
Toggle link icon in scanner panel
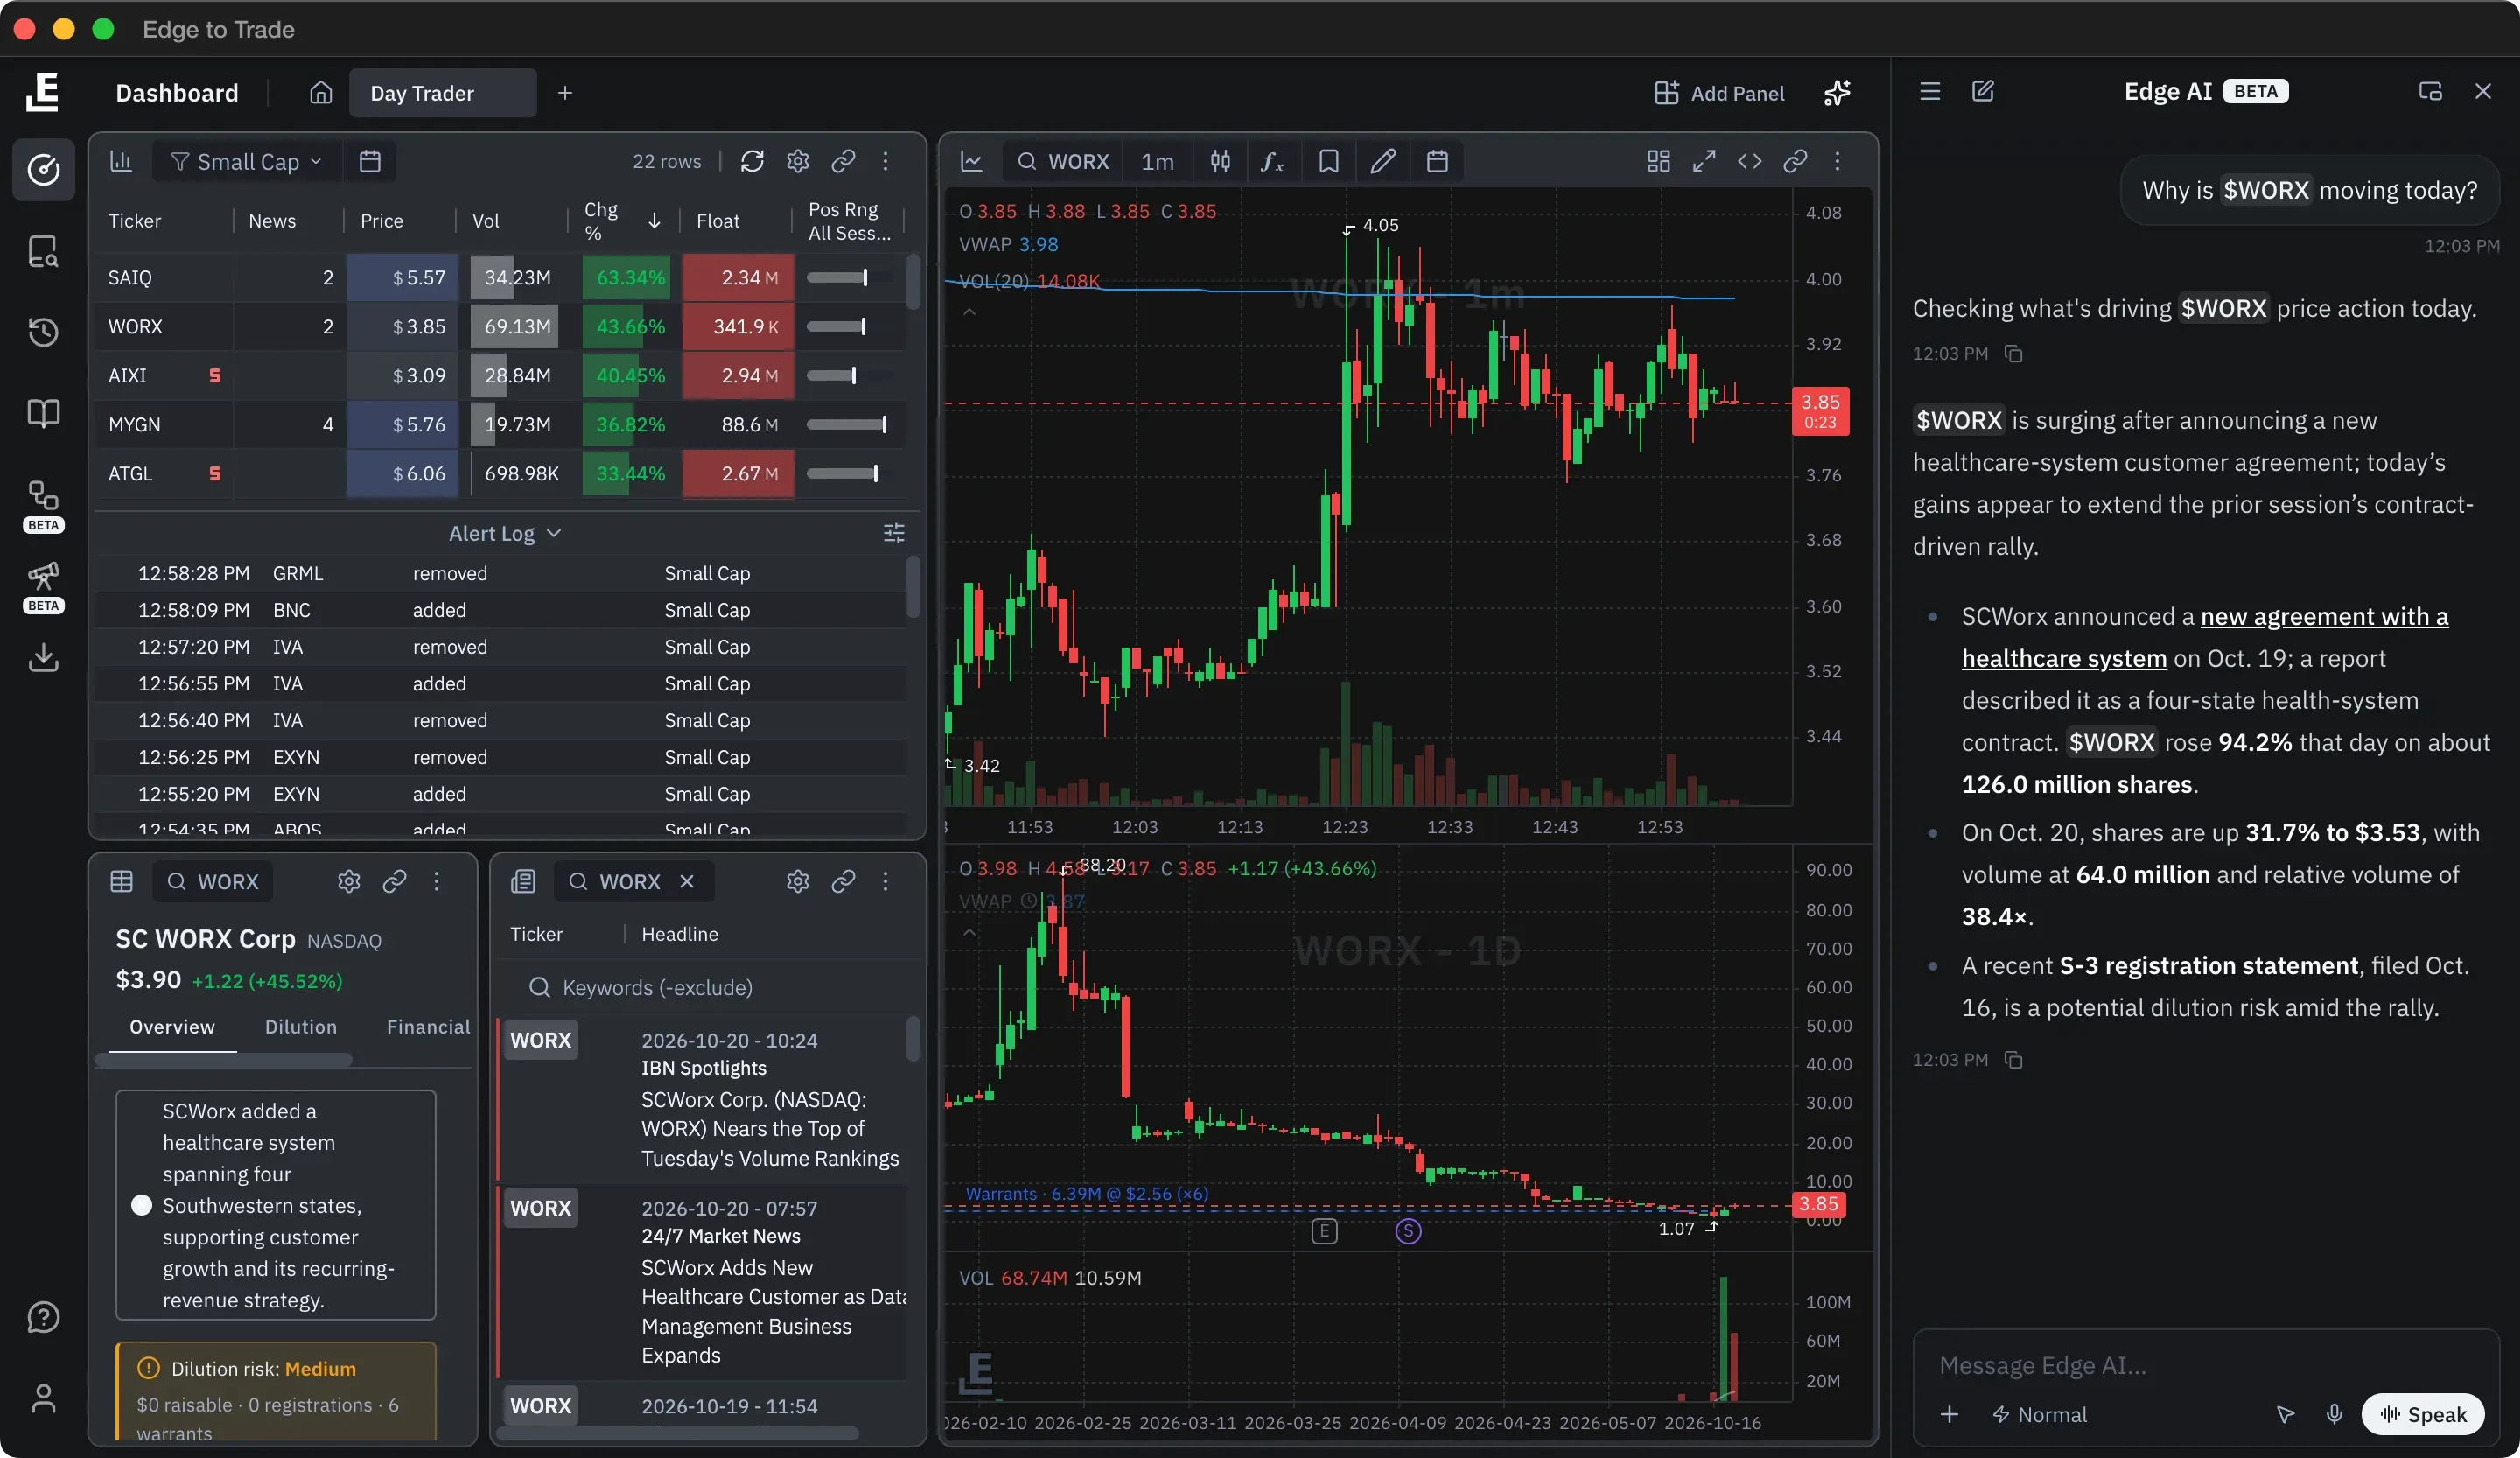842,161
